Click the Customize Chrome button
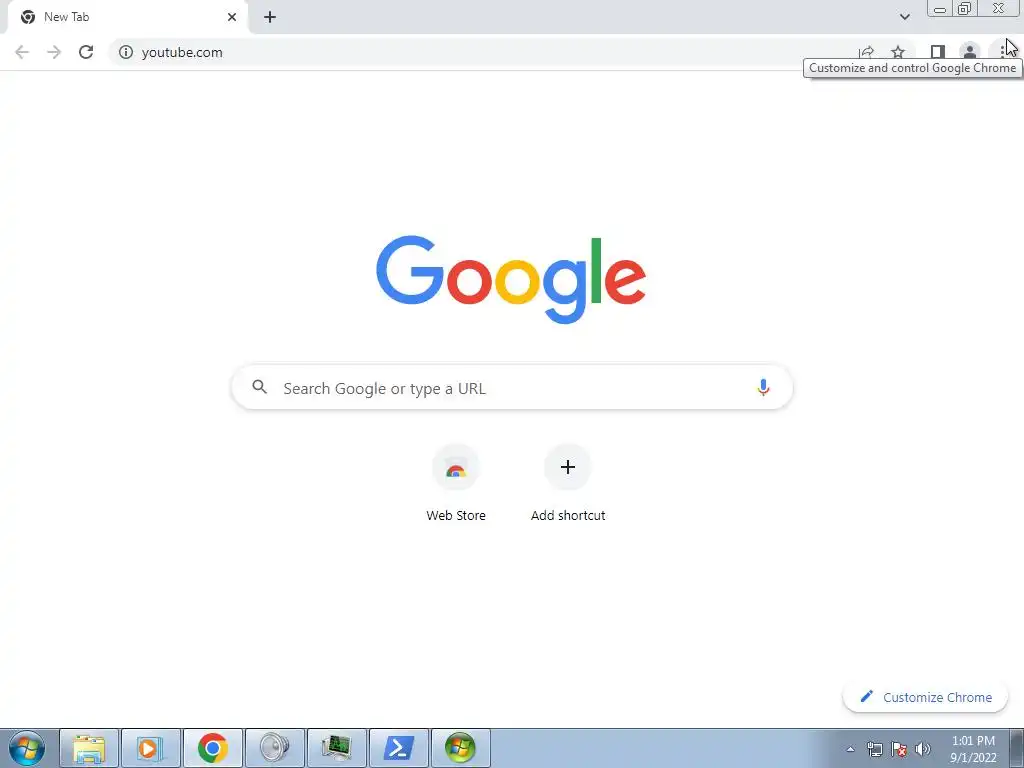This screenshot has height=768, width=1024. point(925,697)
